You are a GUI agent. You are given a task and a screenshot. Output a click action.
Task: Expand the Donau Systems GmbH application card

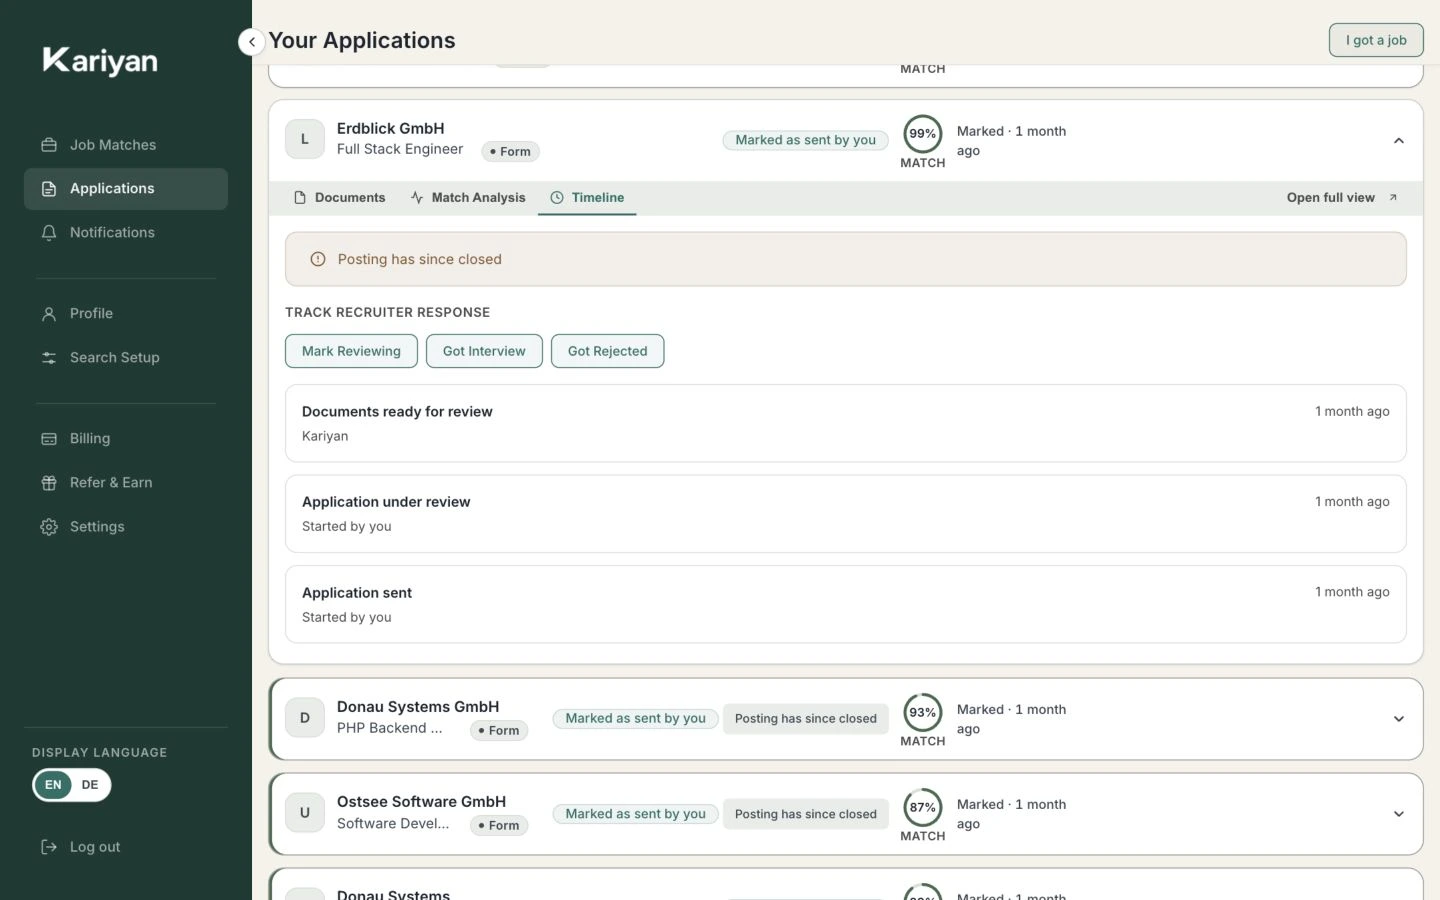(1399, 719)
